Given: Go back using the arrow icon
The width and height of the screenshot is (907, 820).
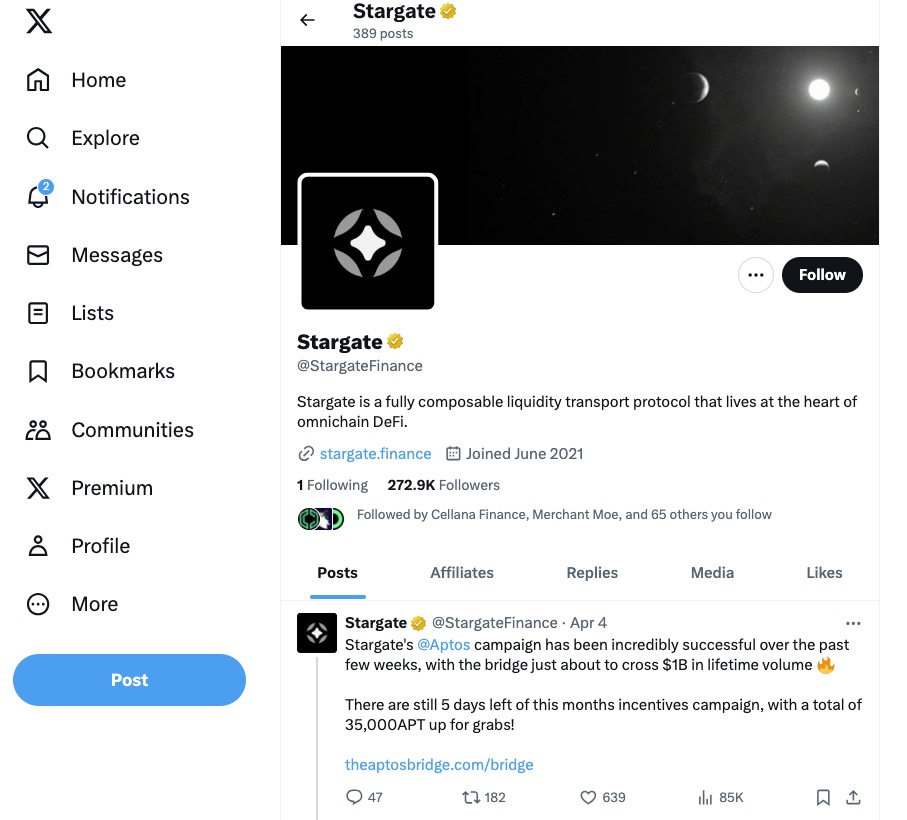Looking at the screenshot, I should [x=307, y=20].
